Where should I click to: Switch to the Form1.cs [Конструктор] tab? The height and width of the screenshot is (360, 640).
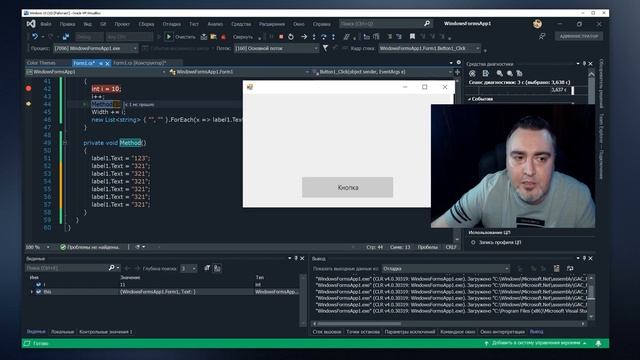[x=140, y=63]
